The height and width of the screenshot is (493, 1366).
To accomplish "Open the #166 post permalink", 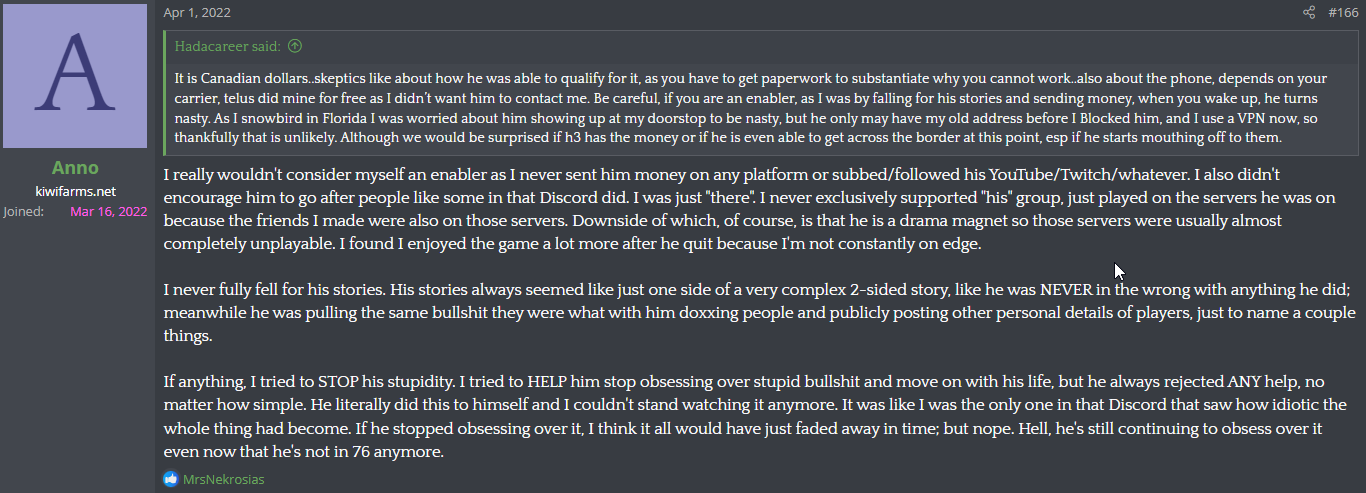I will 1342,12.
